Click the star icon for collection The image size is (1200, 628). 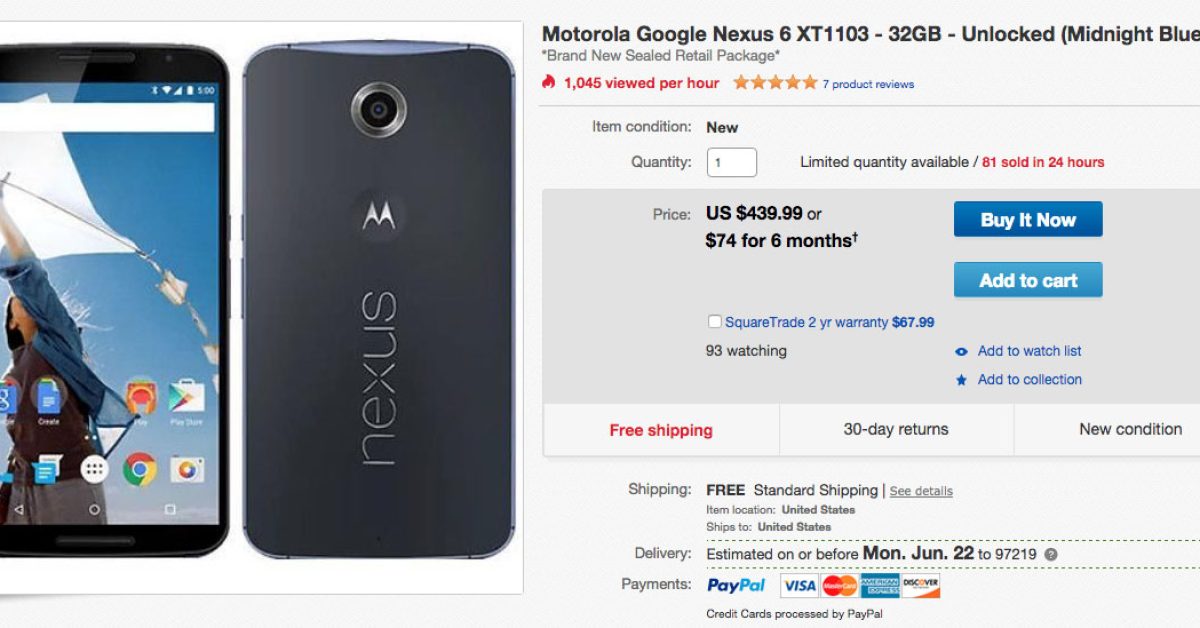coord(961,380)
